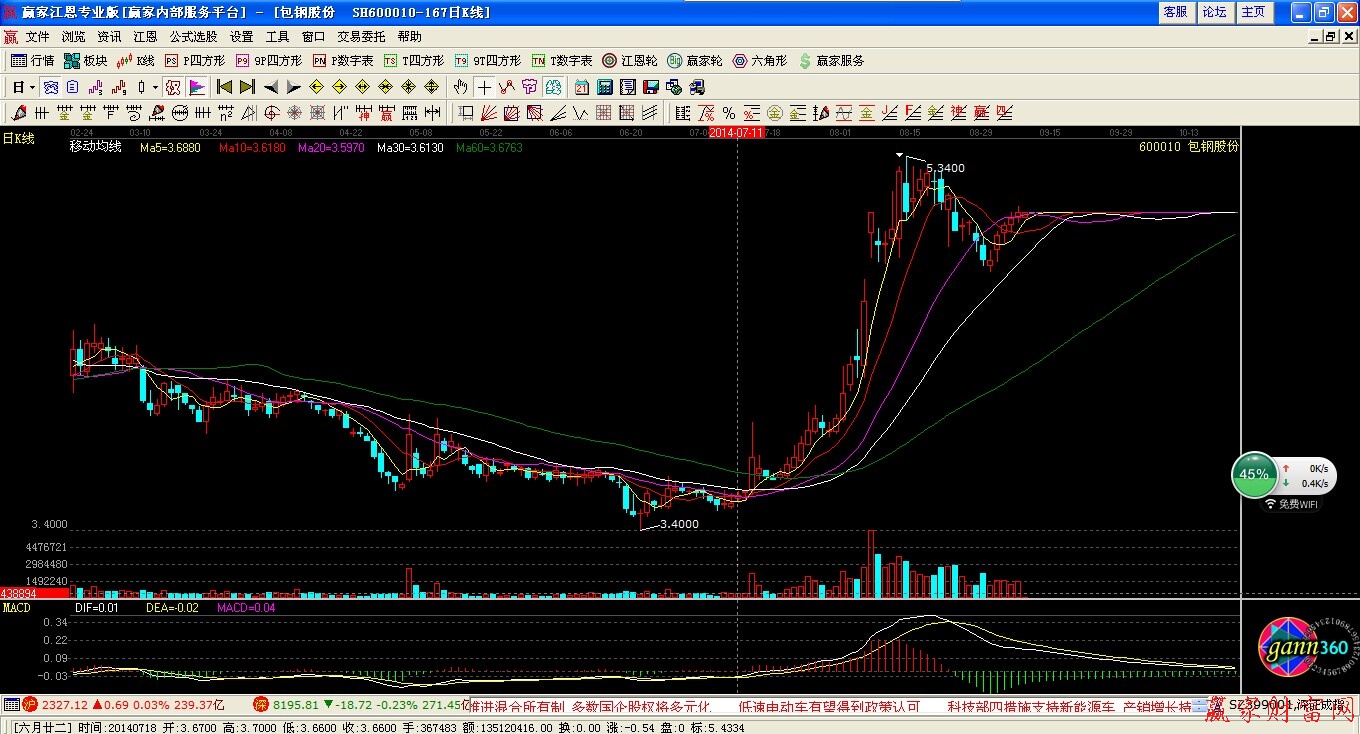Open the 行情 quotes view
The image size is (1360, 734).
(32, 61)
